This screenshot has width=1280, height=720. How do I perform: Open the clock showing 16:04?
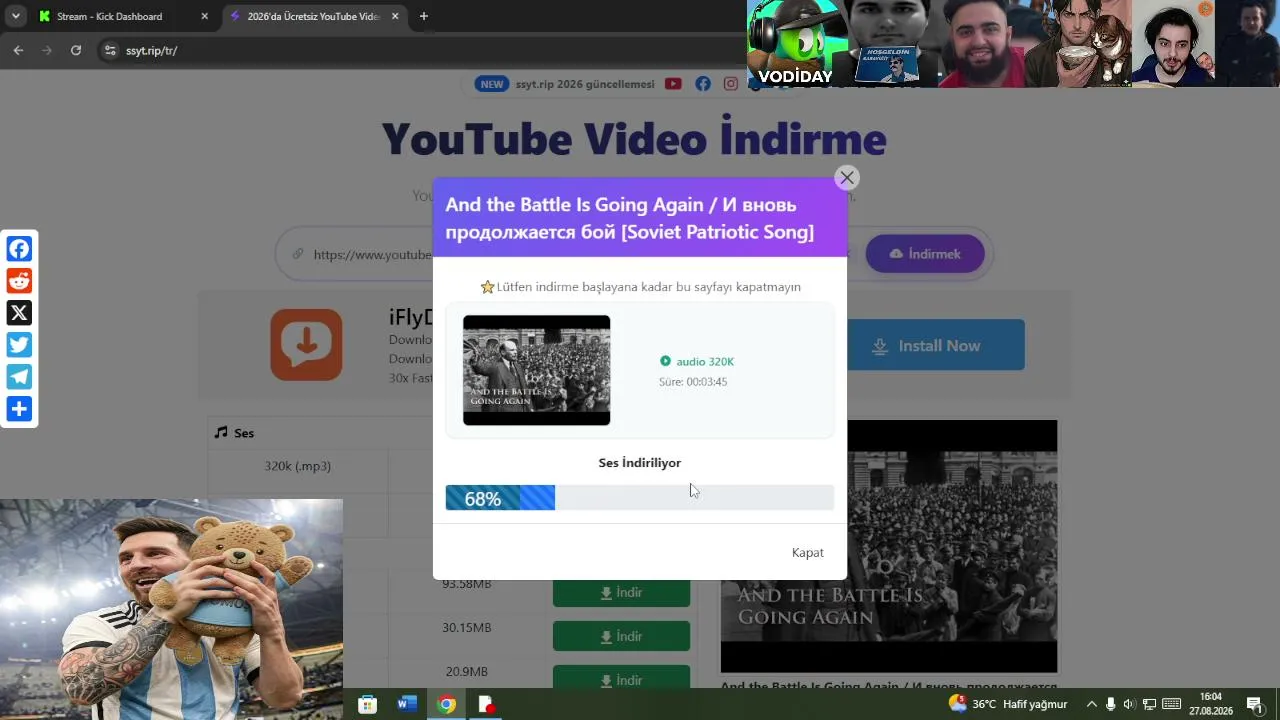coord(1211,704)
